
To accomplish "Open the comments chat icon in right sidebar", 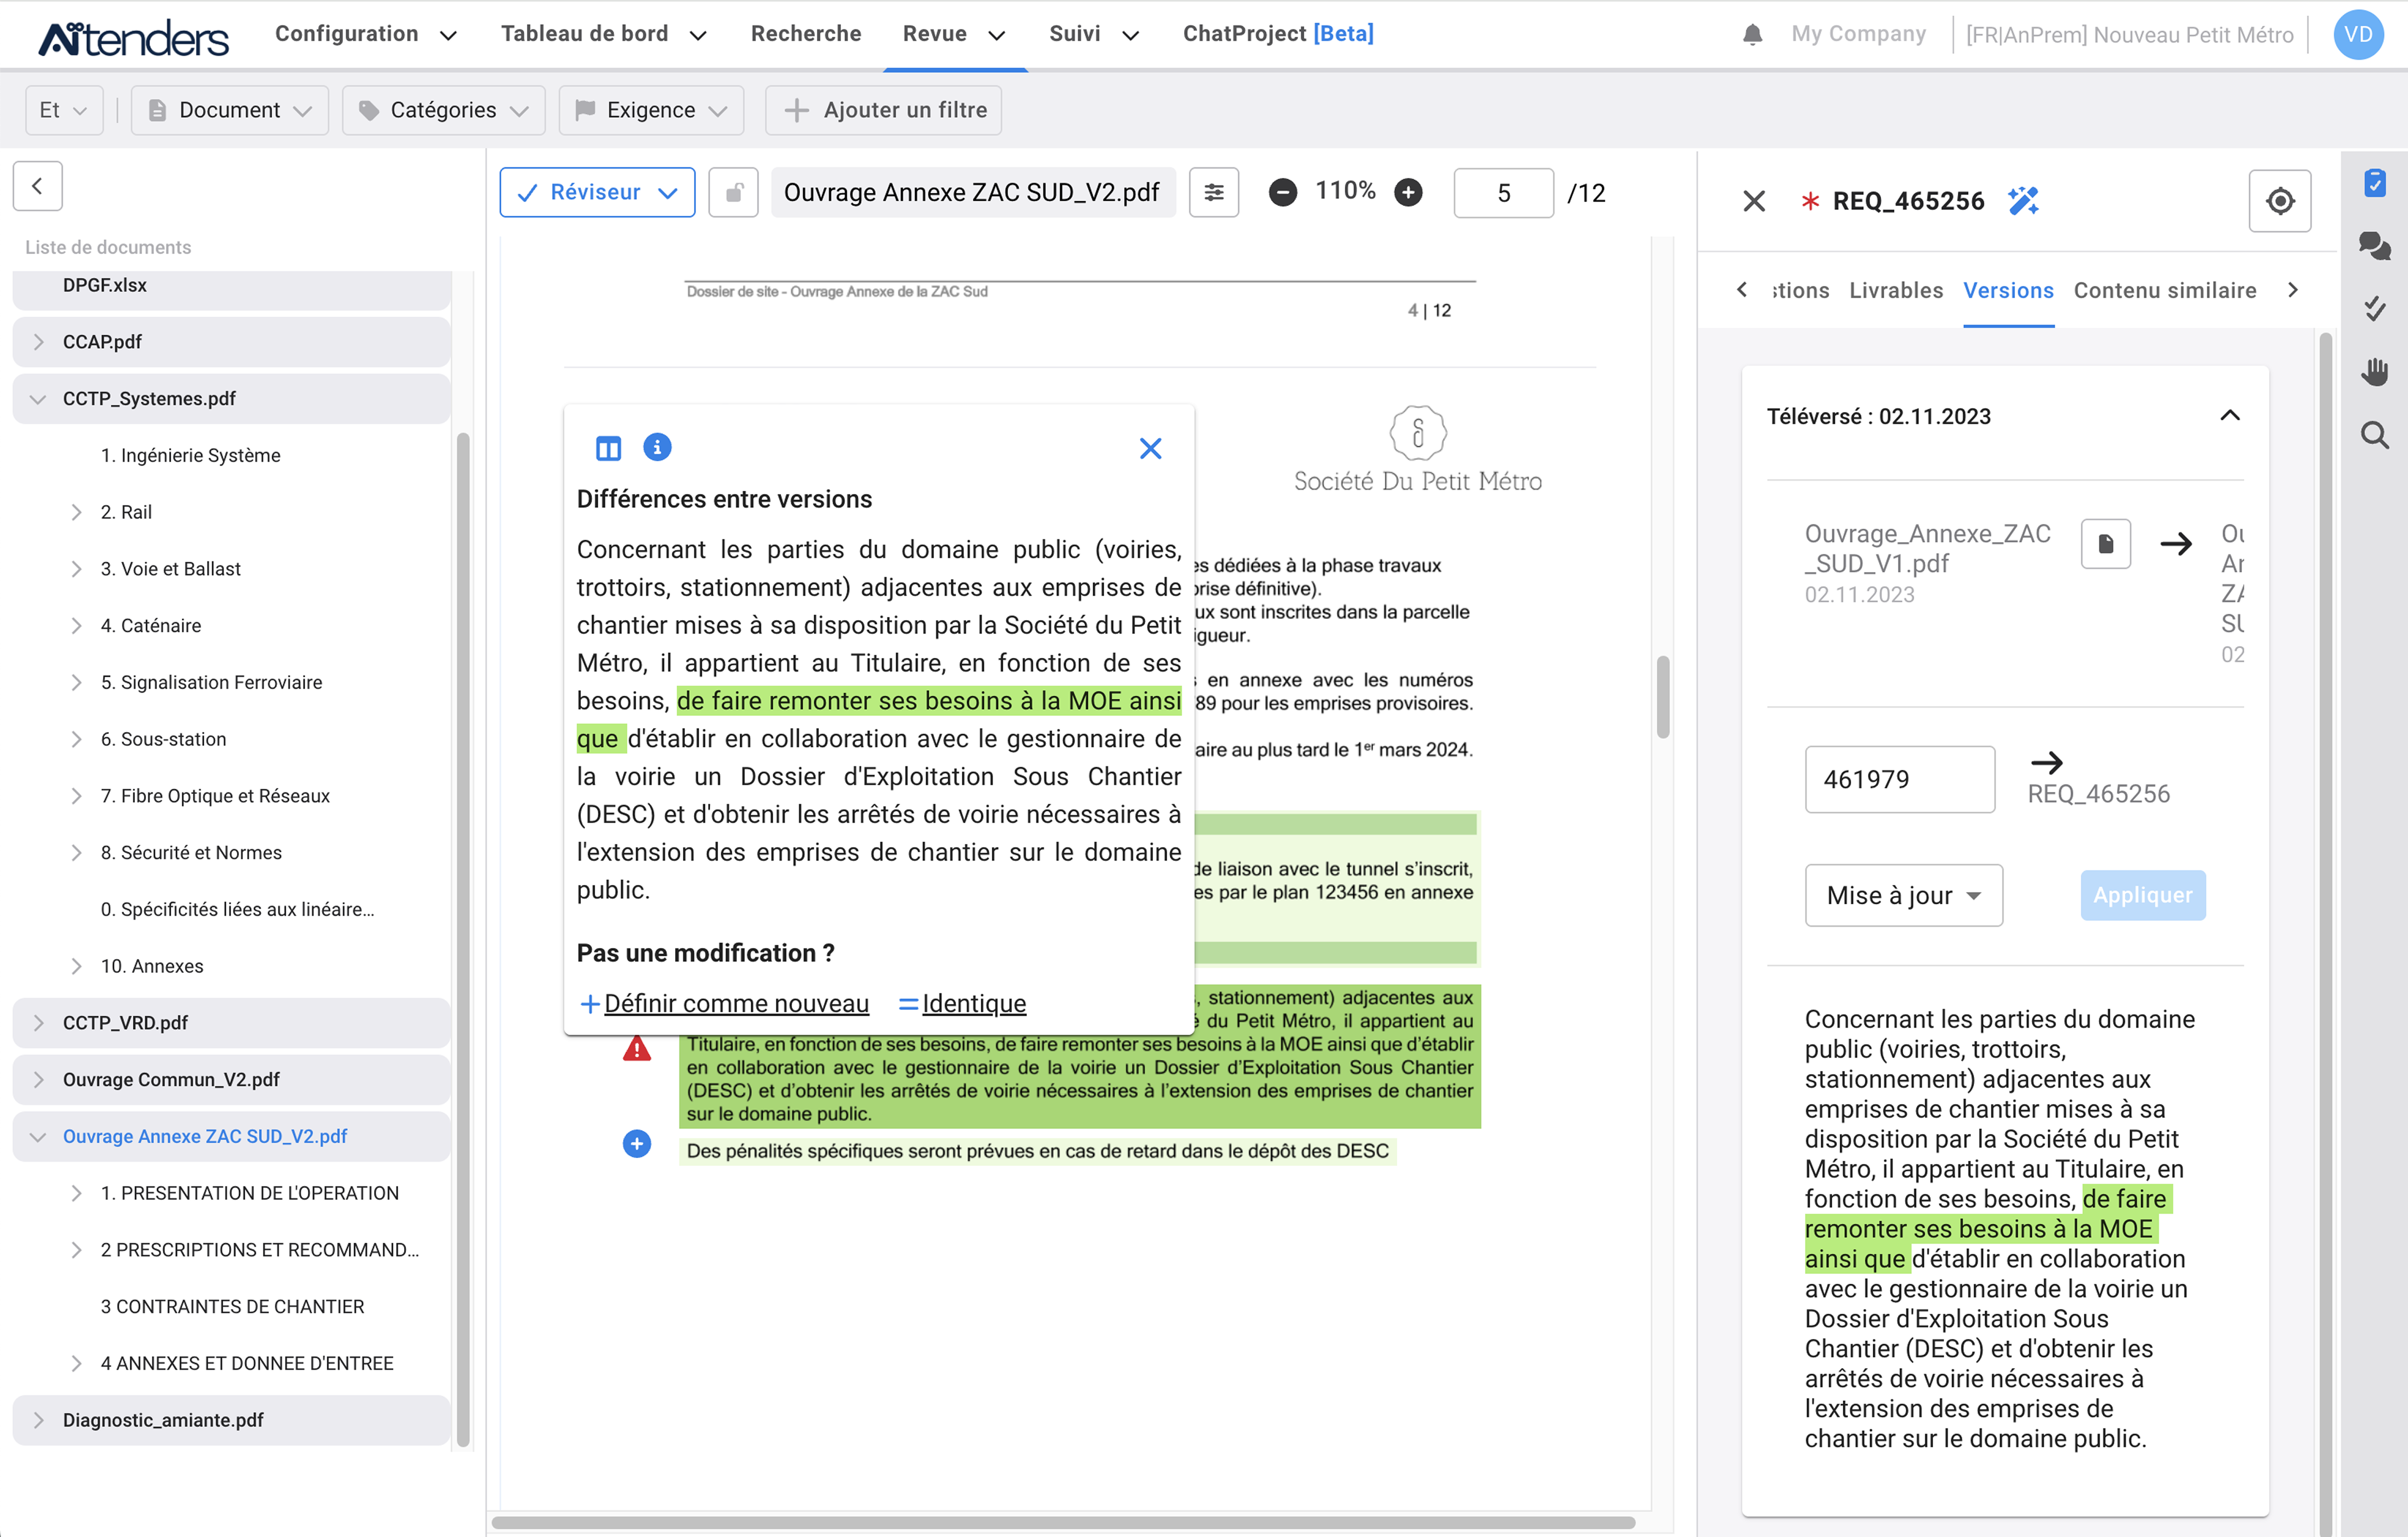I will [x=2374, y=245].
